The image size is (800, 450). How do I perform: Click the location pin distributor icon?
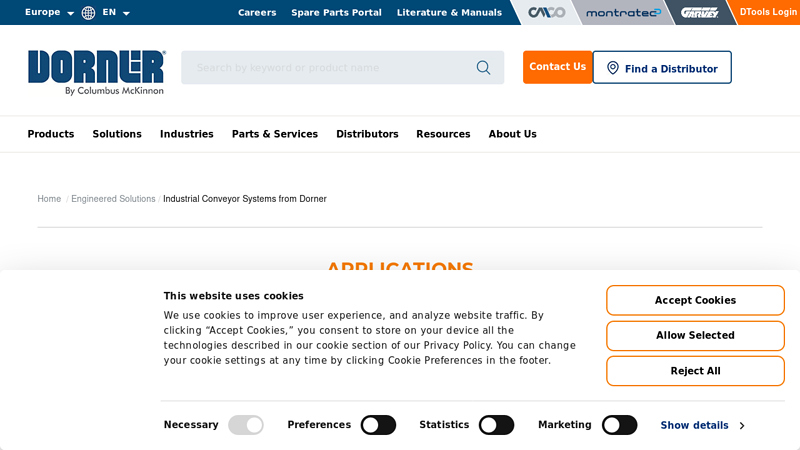point(613,68)
